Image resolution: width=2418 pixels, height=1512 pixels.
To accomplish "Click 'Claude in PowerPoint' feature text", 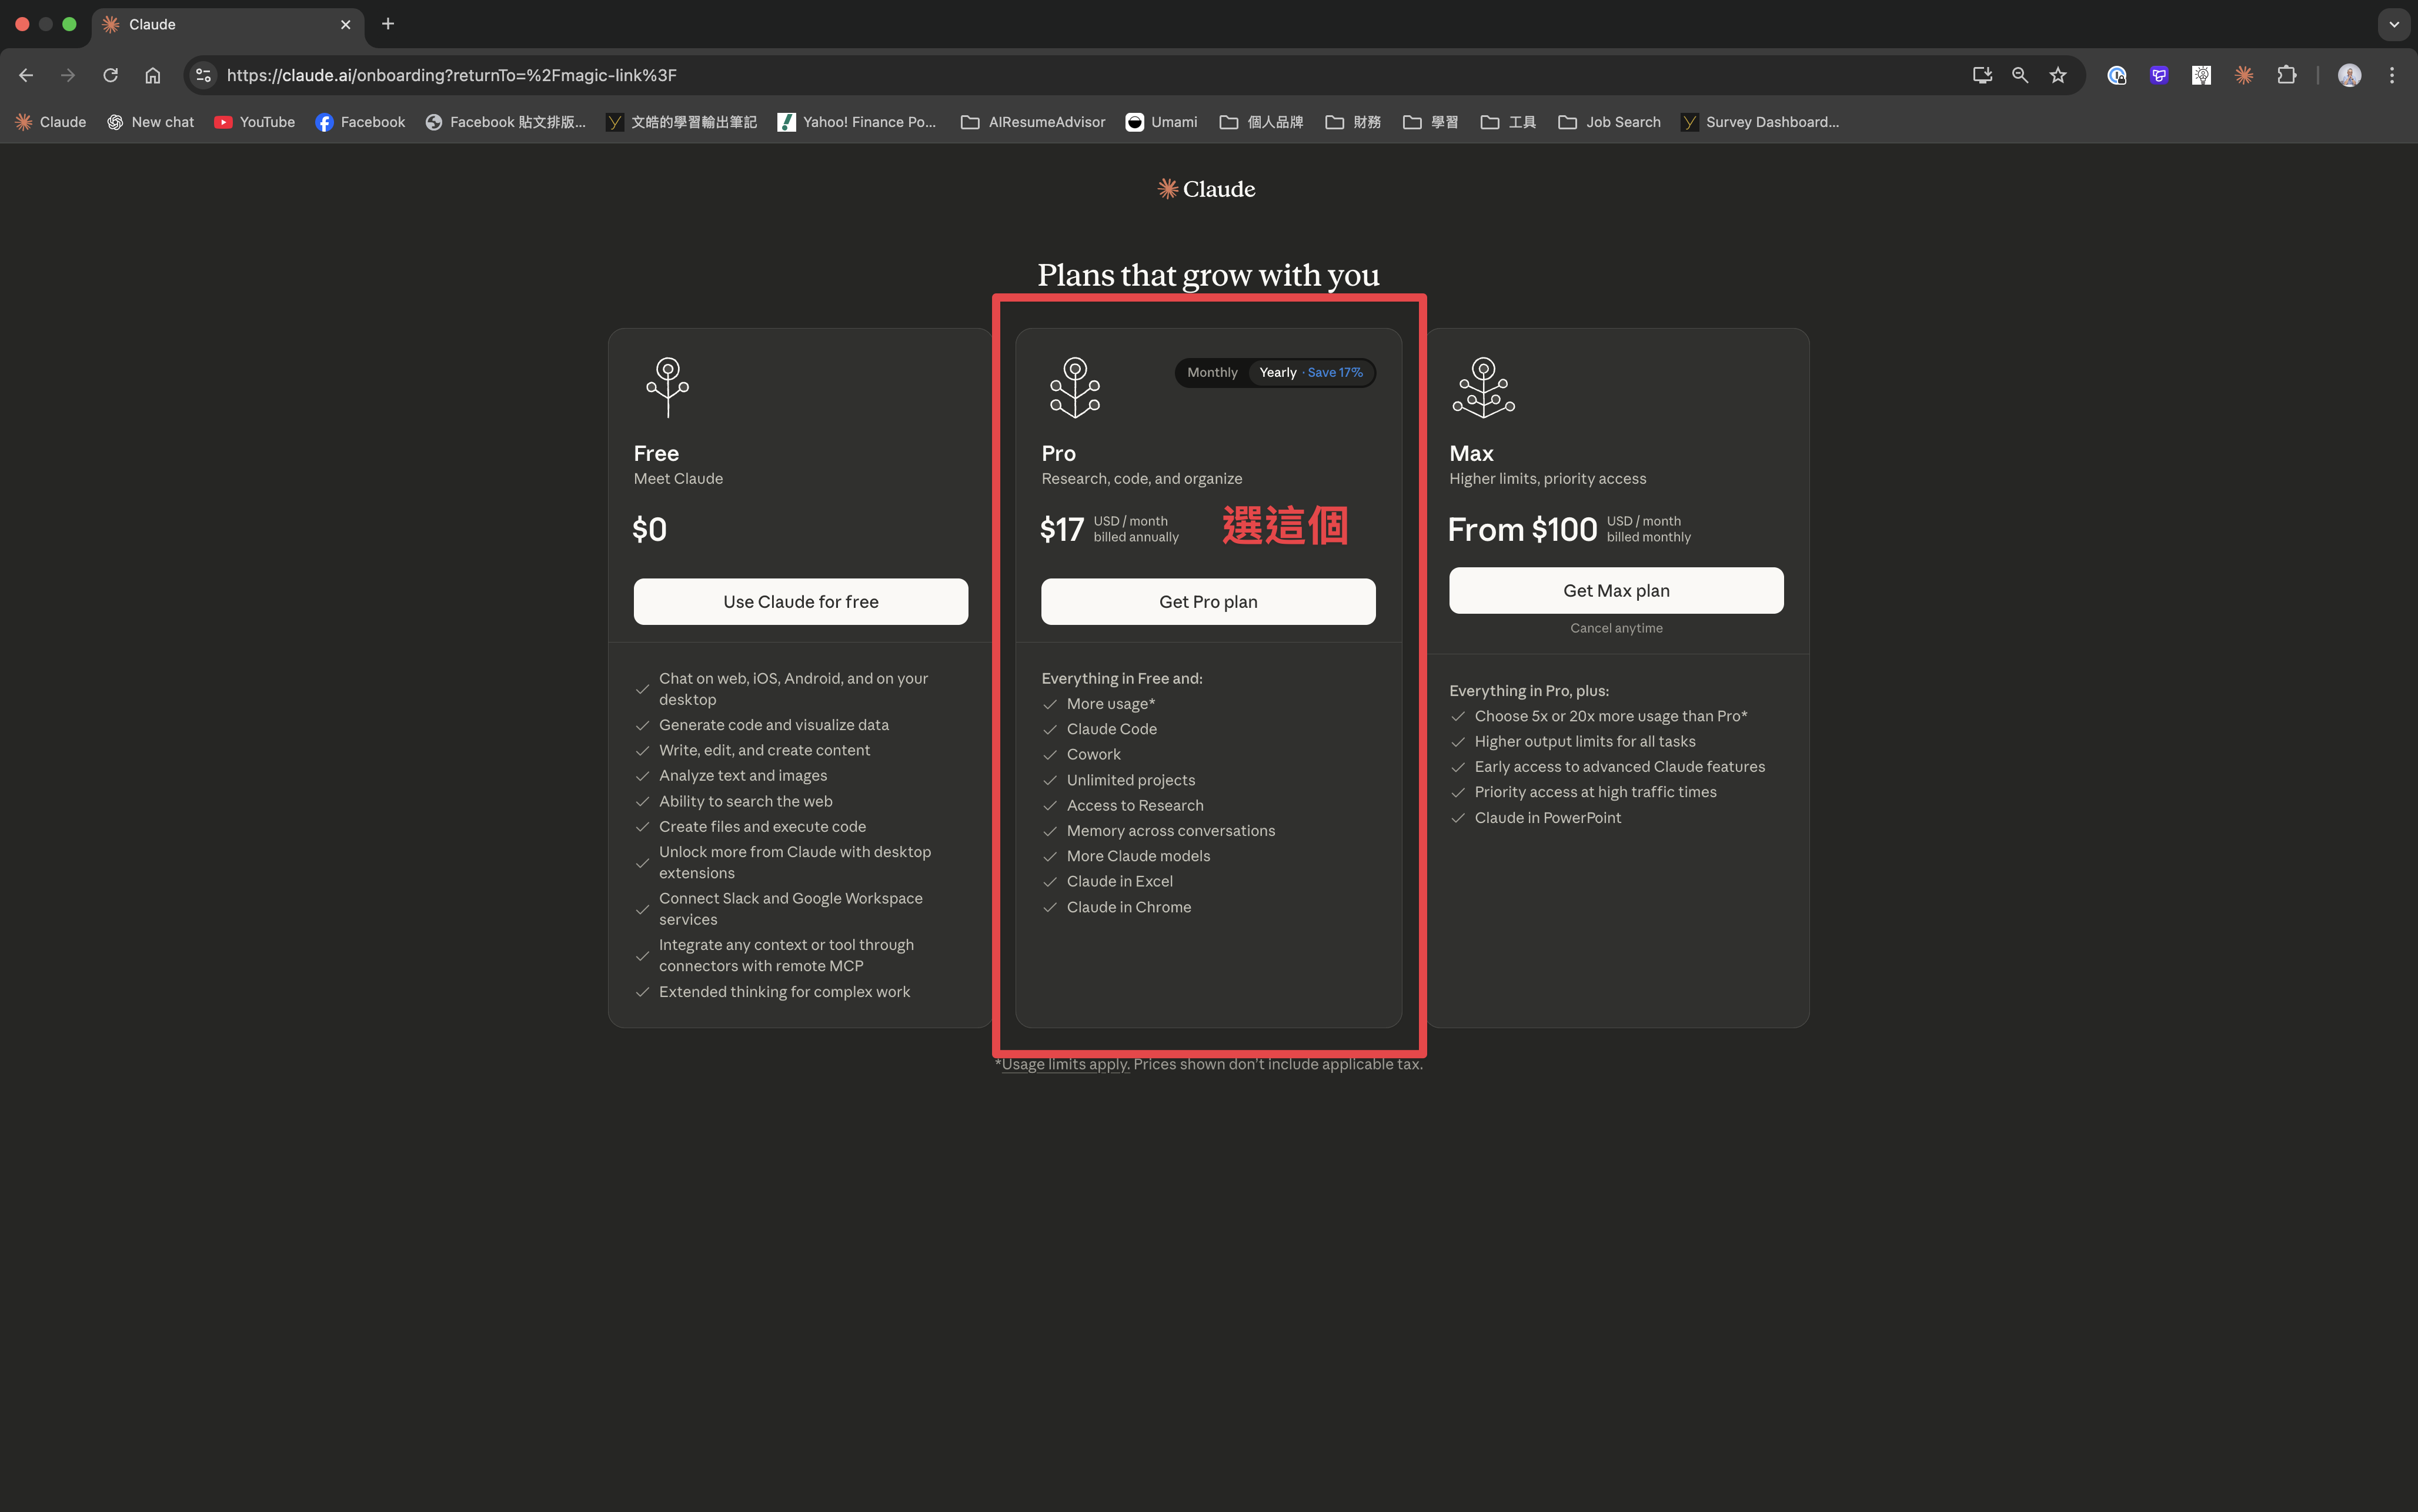I will (1548, 817).
